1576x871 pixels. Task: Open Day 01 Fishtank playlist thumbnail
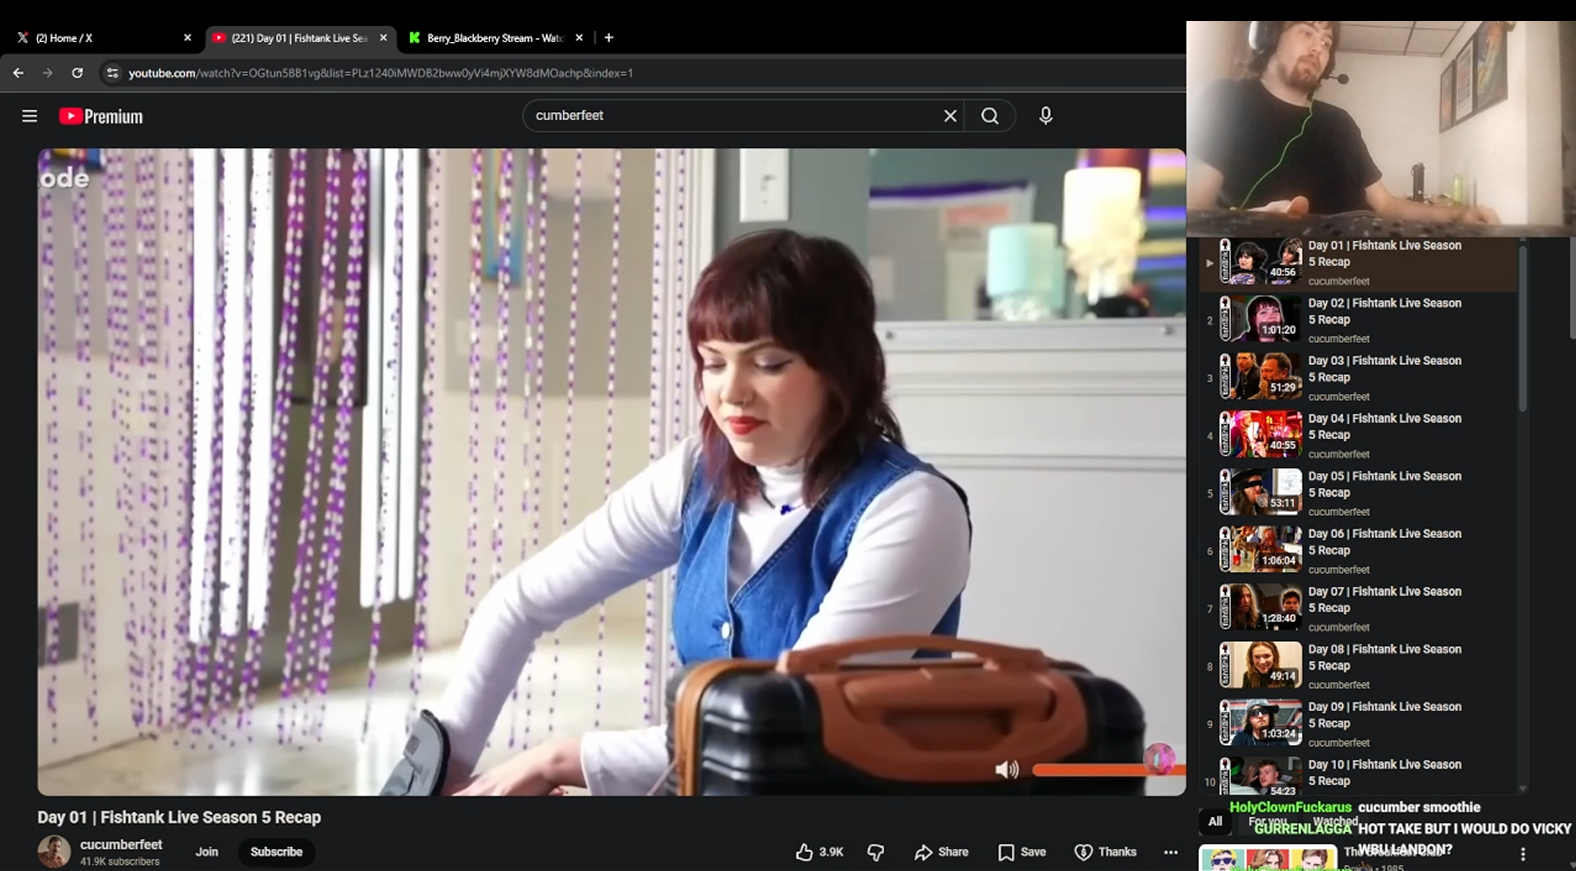(x=1261, y=262)
